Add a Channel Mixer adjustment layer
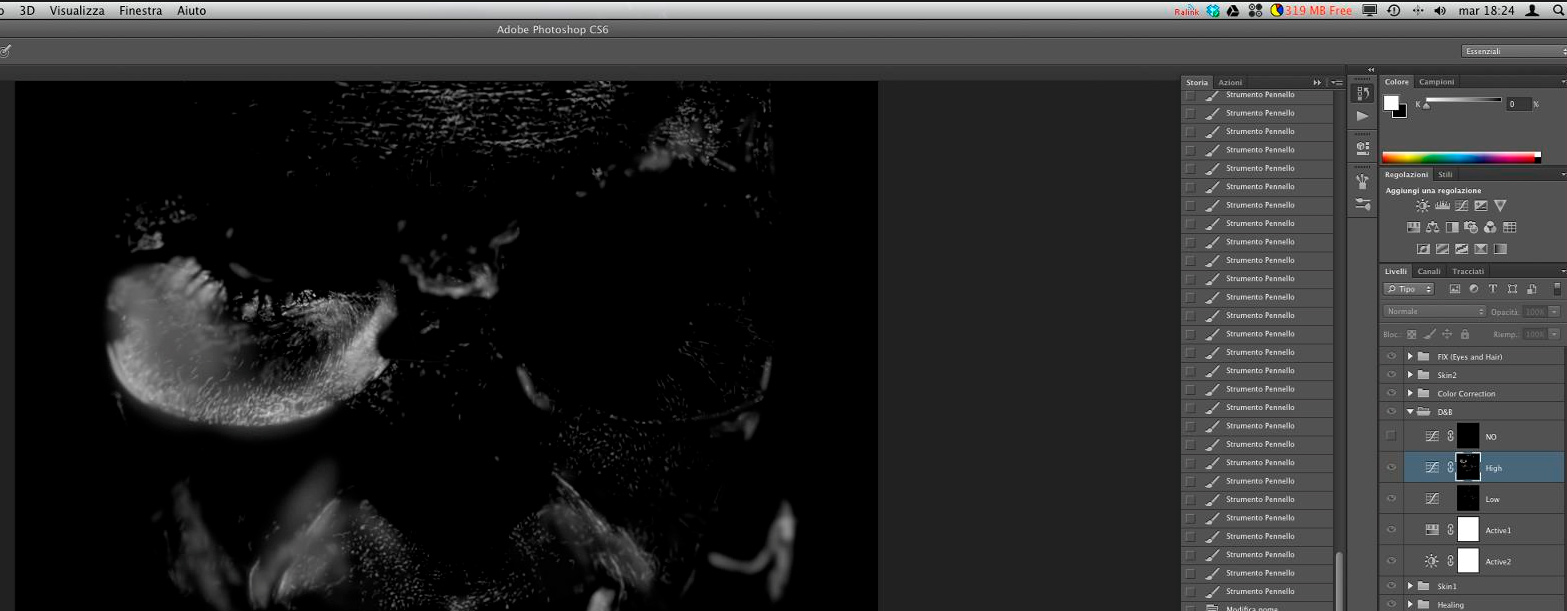1567x611 pixels. pyautogui.click(x=1490, y=227)
